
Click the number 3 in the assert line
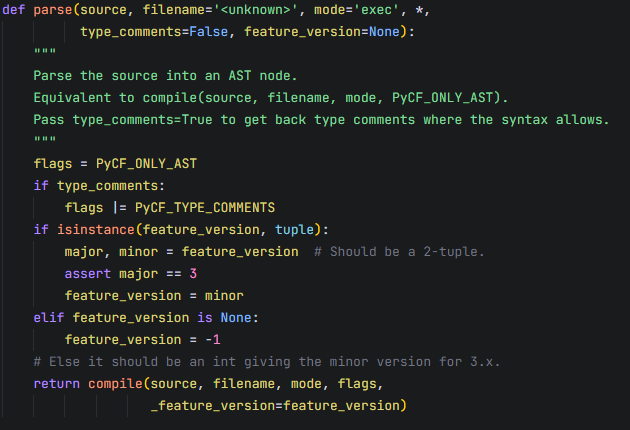point(195,274)
